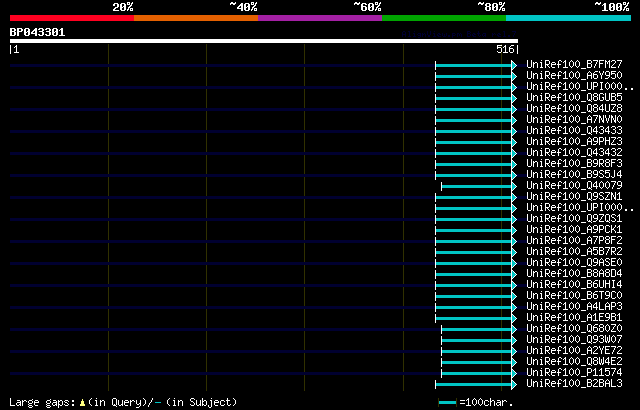Select the UniRef100_B6T9C0 label
The image size is (640, 410).
[x=574, y=296]
